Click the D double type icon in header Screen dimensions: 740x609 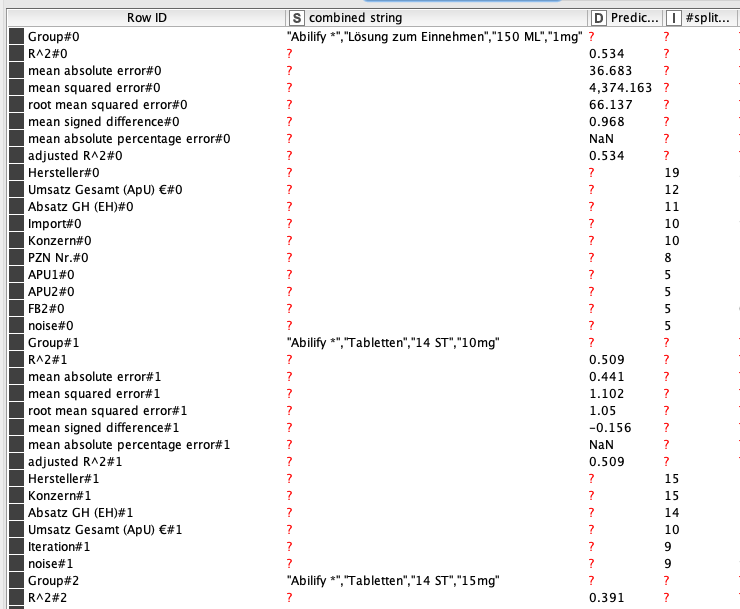tap(598, 18)
